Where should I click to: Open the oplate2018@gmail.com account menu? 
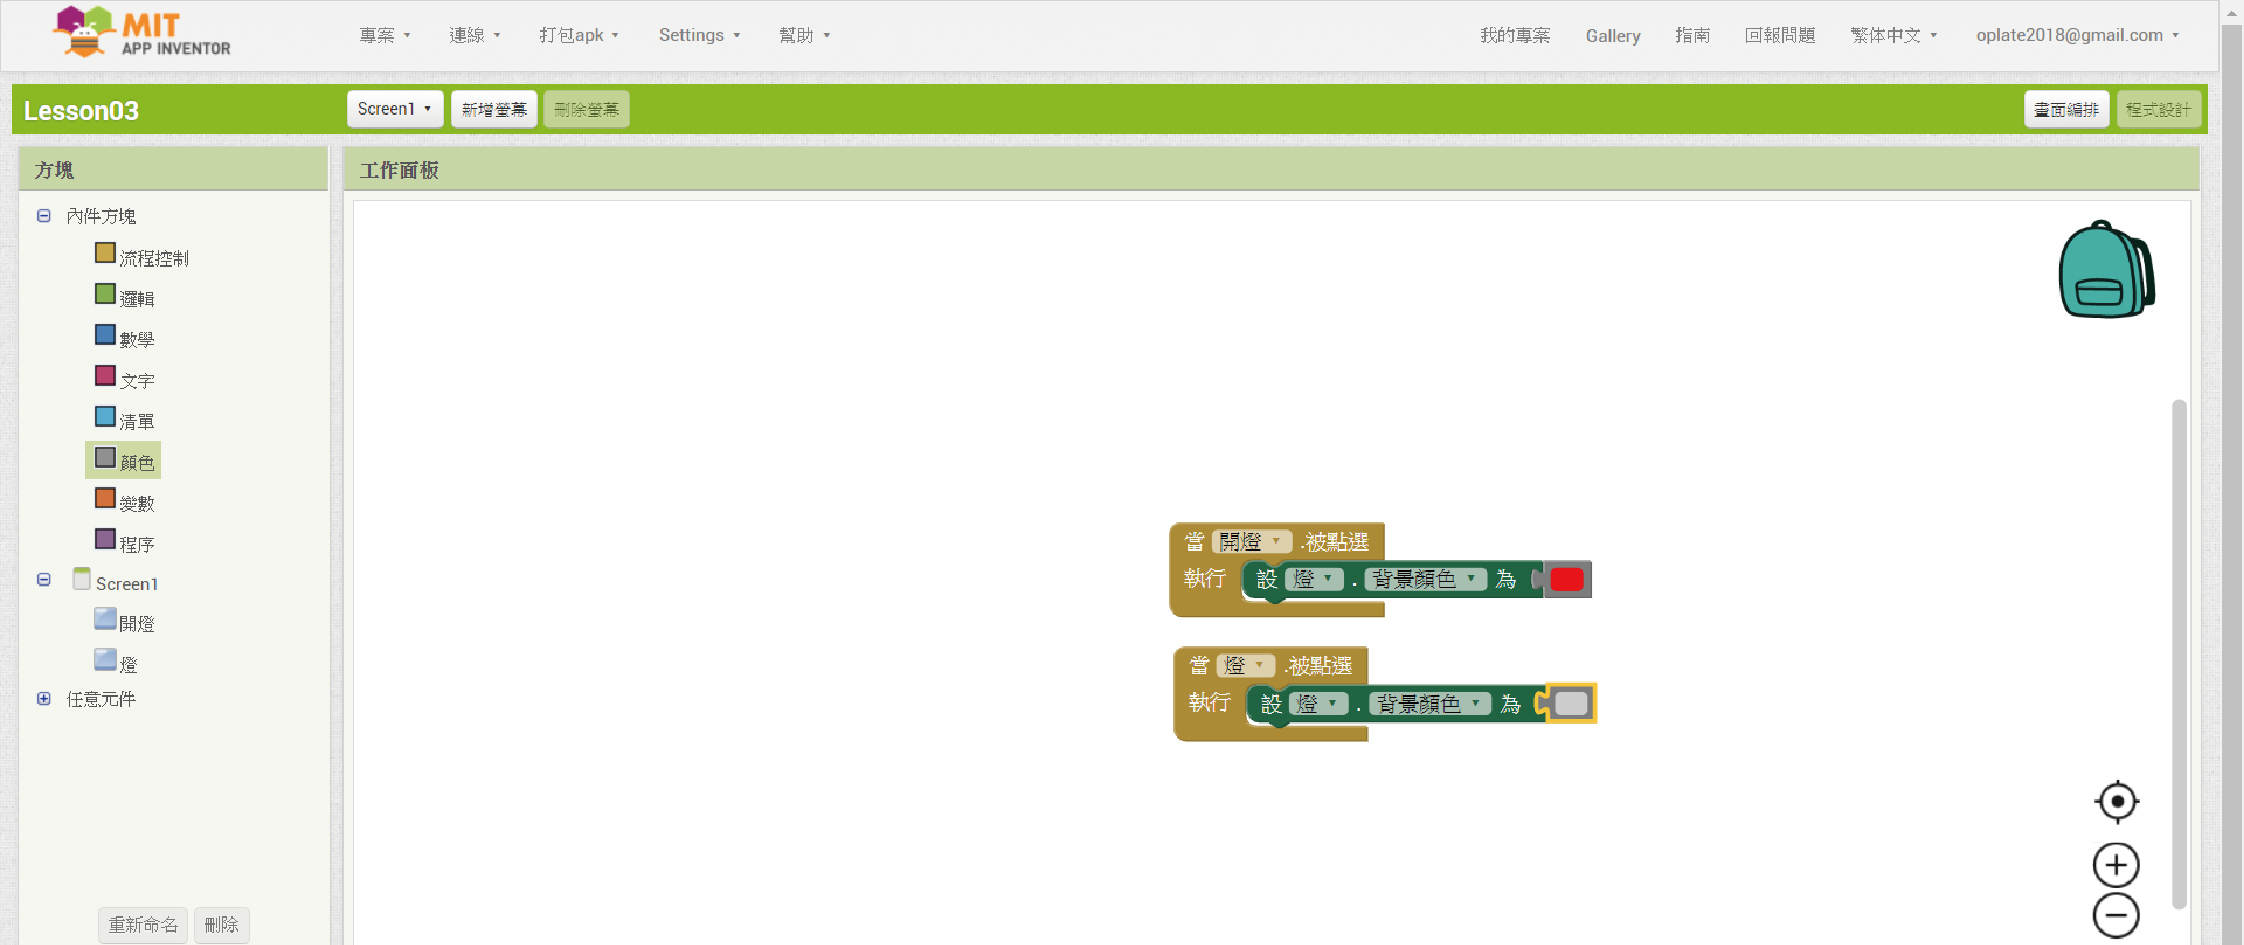(2077, 35)
